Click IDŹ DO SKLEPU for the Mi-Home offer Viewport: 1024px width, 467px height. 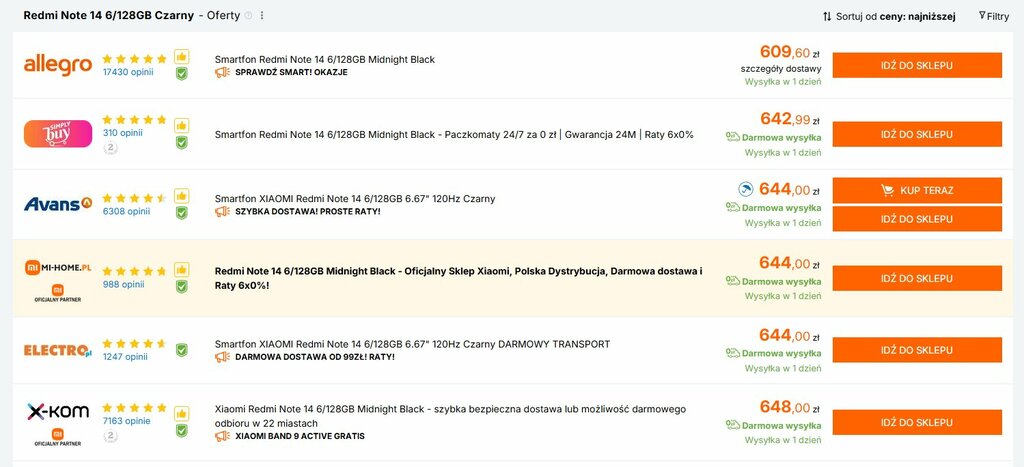(x=917, y=278)
